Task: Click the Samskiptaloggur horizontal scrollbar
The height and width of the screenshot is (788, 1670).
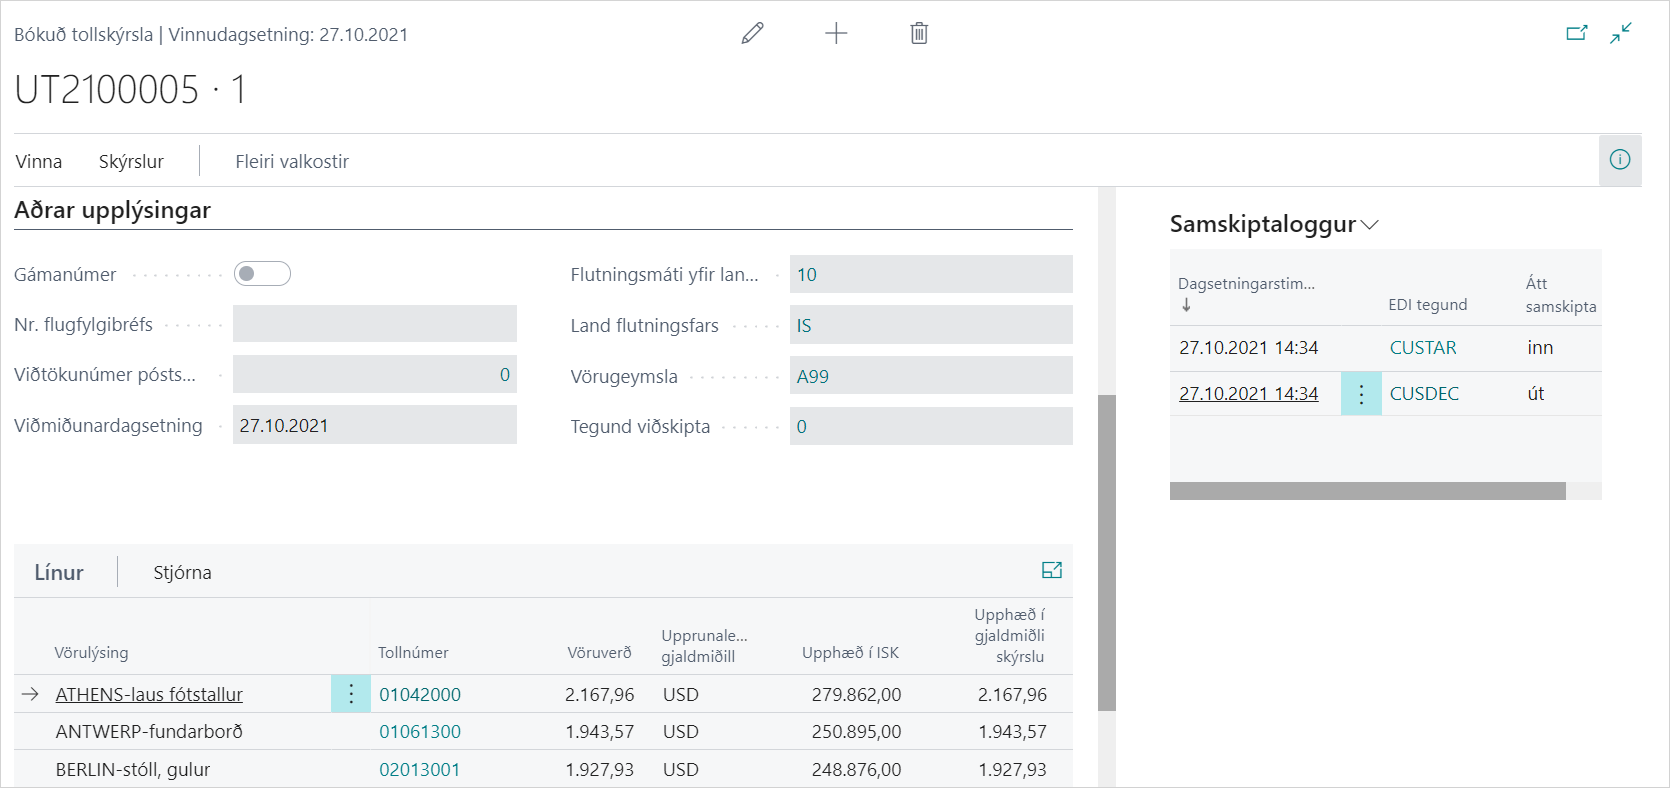Action: pyautogui.click(x=1367, y=491)
